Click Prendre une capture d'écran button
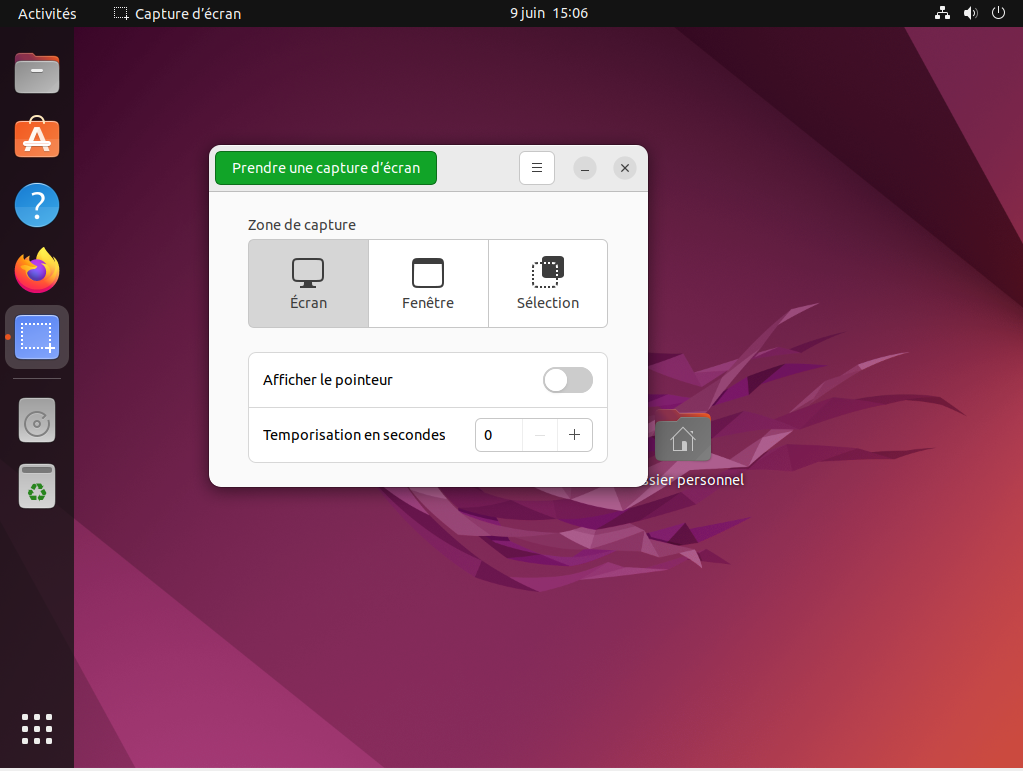This screenshot has width=1023, height=771. [x=326, y=168]
